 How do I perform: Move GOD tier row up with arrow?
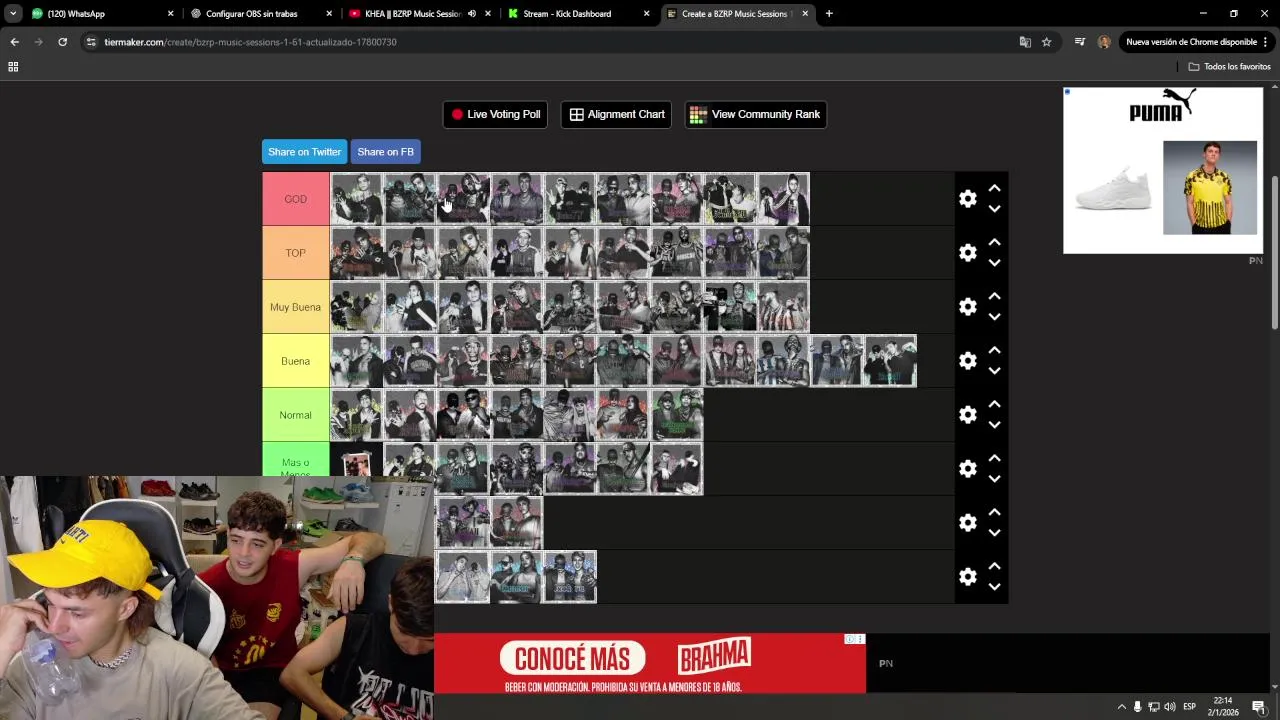tap(994, 188)
